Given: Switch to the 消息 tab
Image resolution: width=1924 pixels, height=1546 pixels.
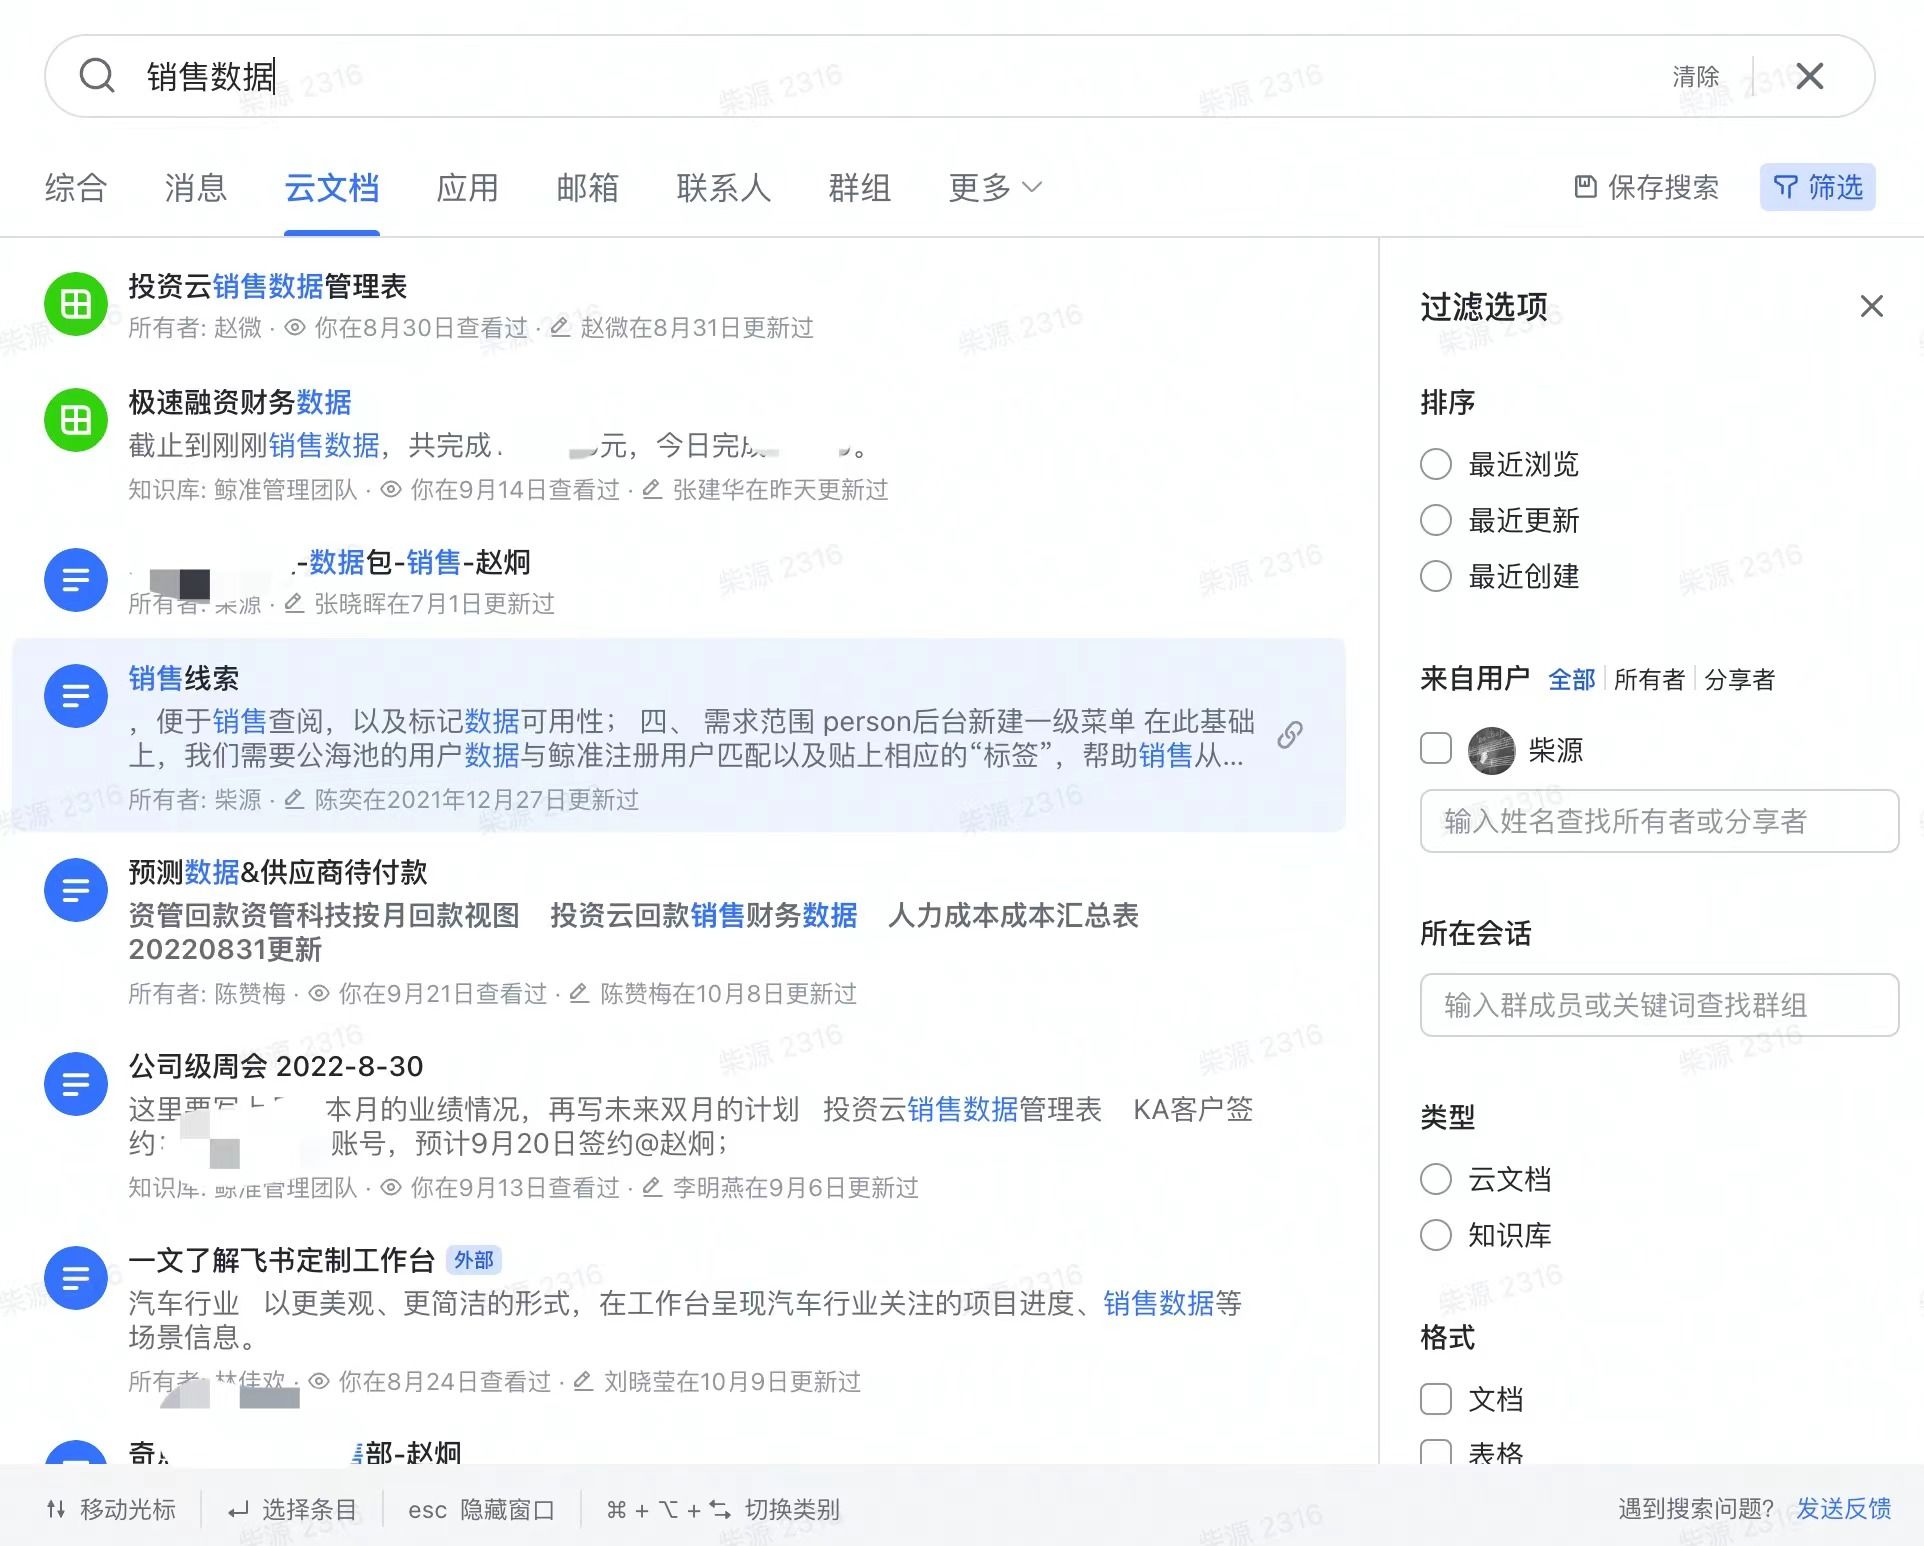Looking at the screenshot, I should pos(196,188).
